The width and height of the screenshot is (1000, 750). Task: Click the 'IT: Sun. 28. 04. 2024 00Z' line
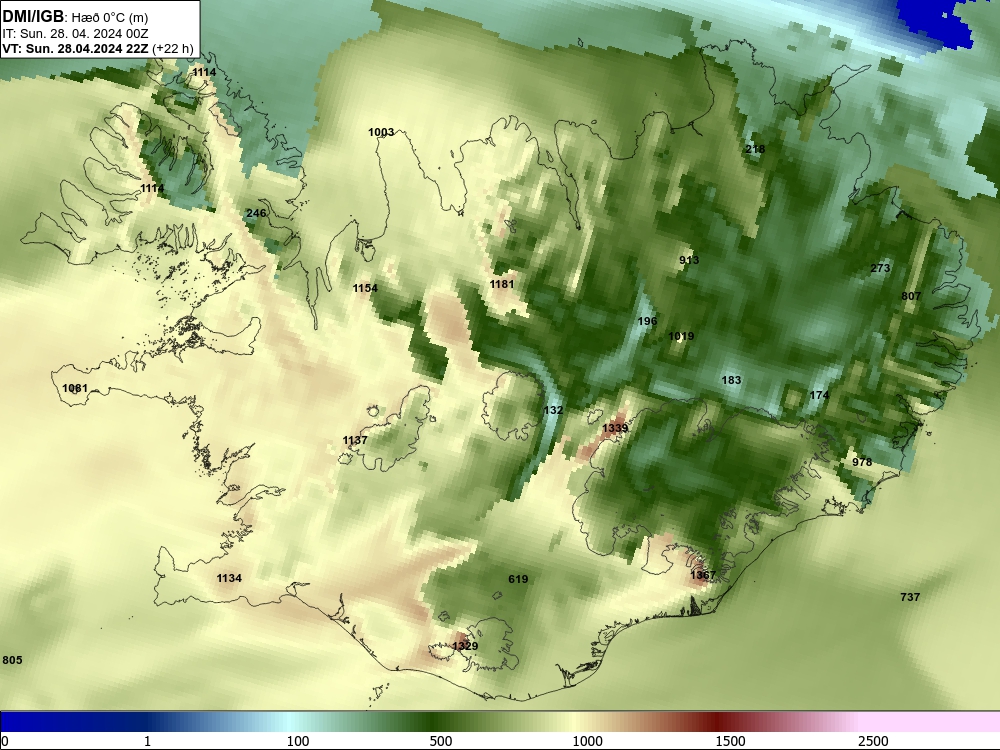(75, 34)
